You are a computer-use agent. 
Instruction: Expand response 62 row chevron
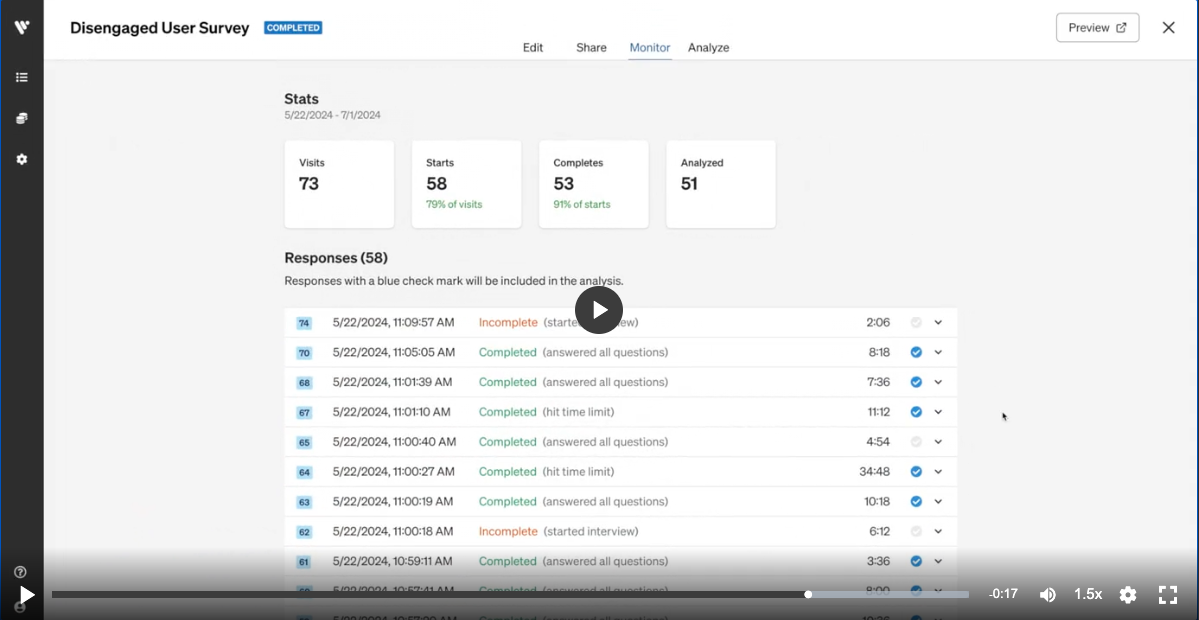pos(938,532)
